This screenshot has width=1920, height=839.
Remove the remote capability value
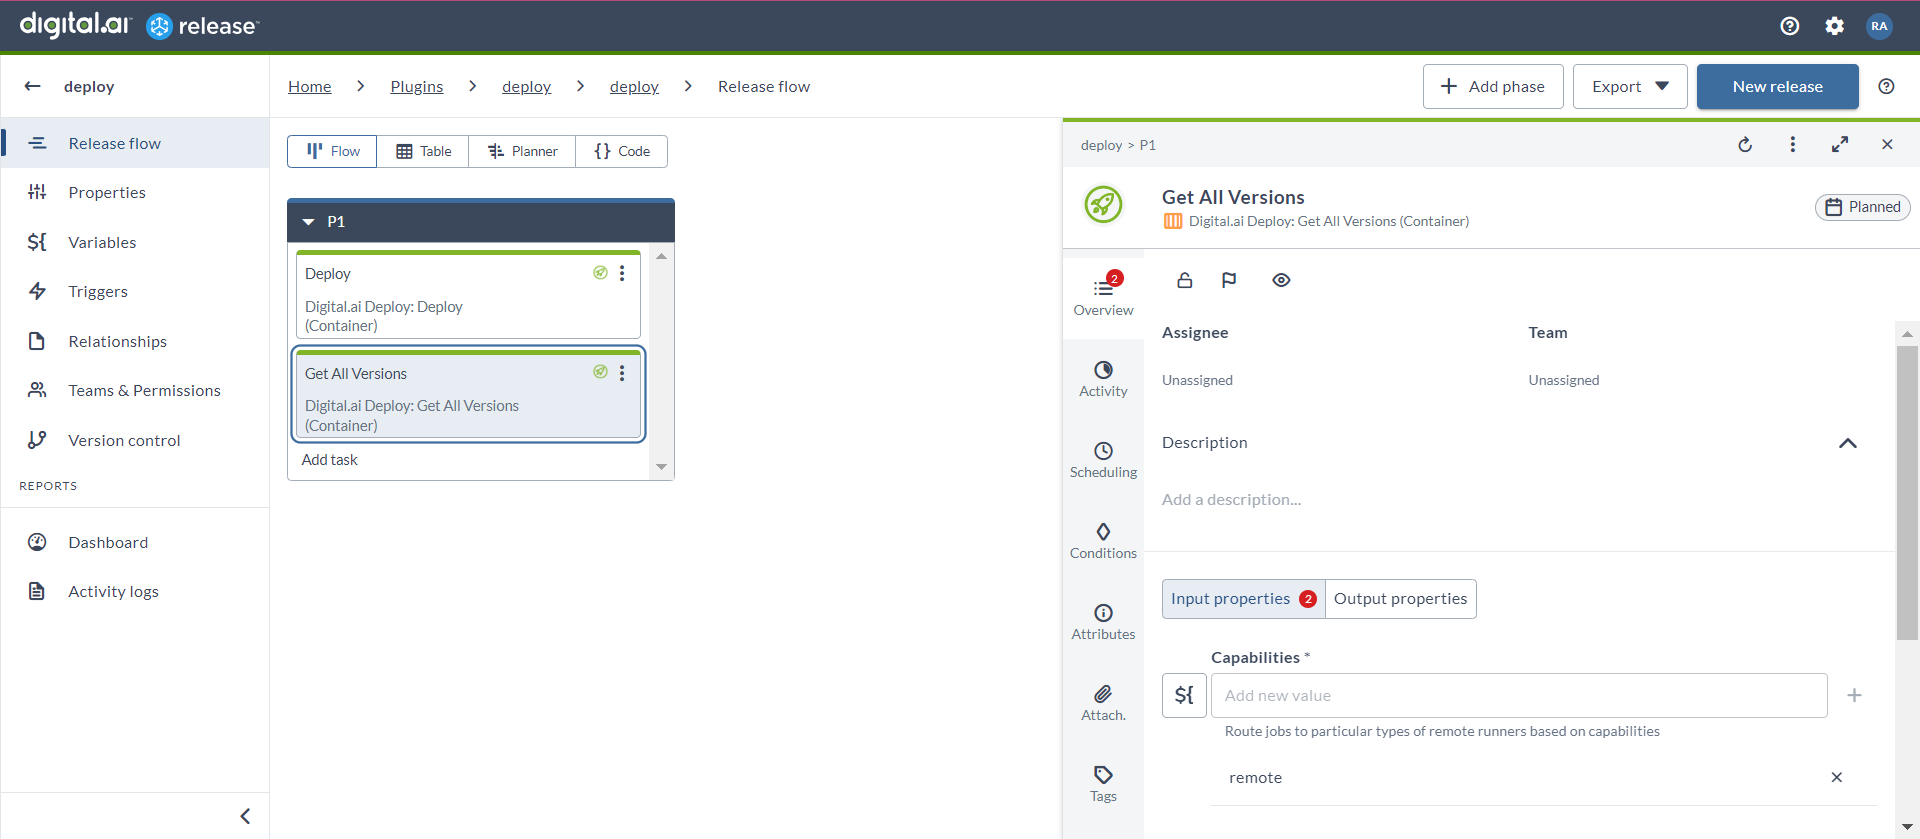(x=1836, y=777)
